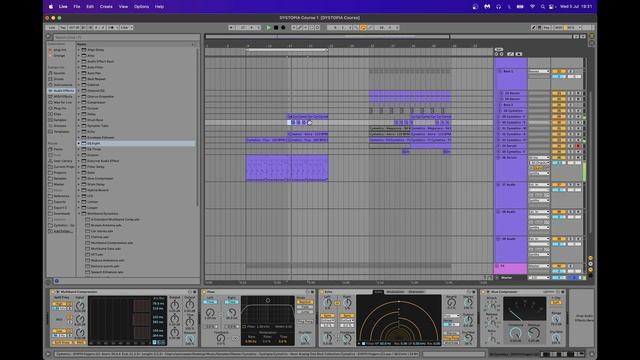
Task: Click Glue Compressor Makeup knob
Action: pyautogui.click(x=534, y=333)
